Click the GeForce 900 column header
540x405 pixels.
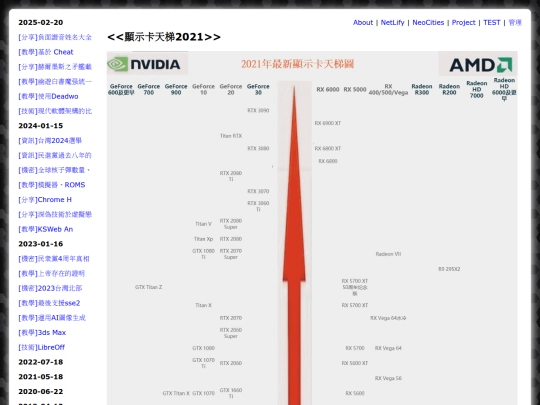pyautogui.click(x=176, y=89)
